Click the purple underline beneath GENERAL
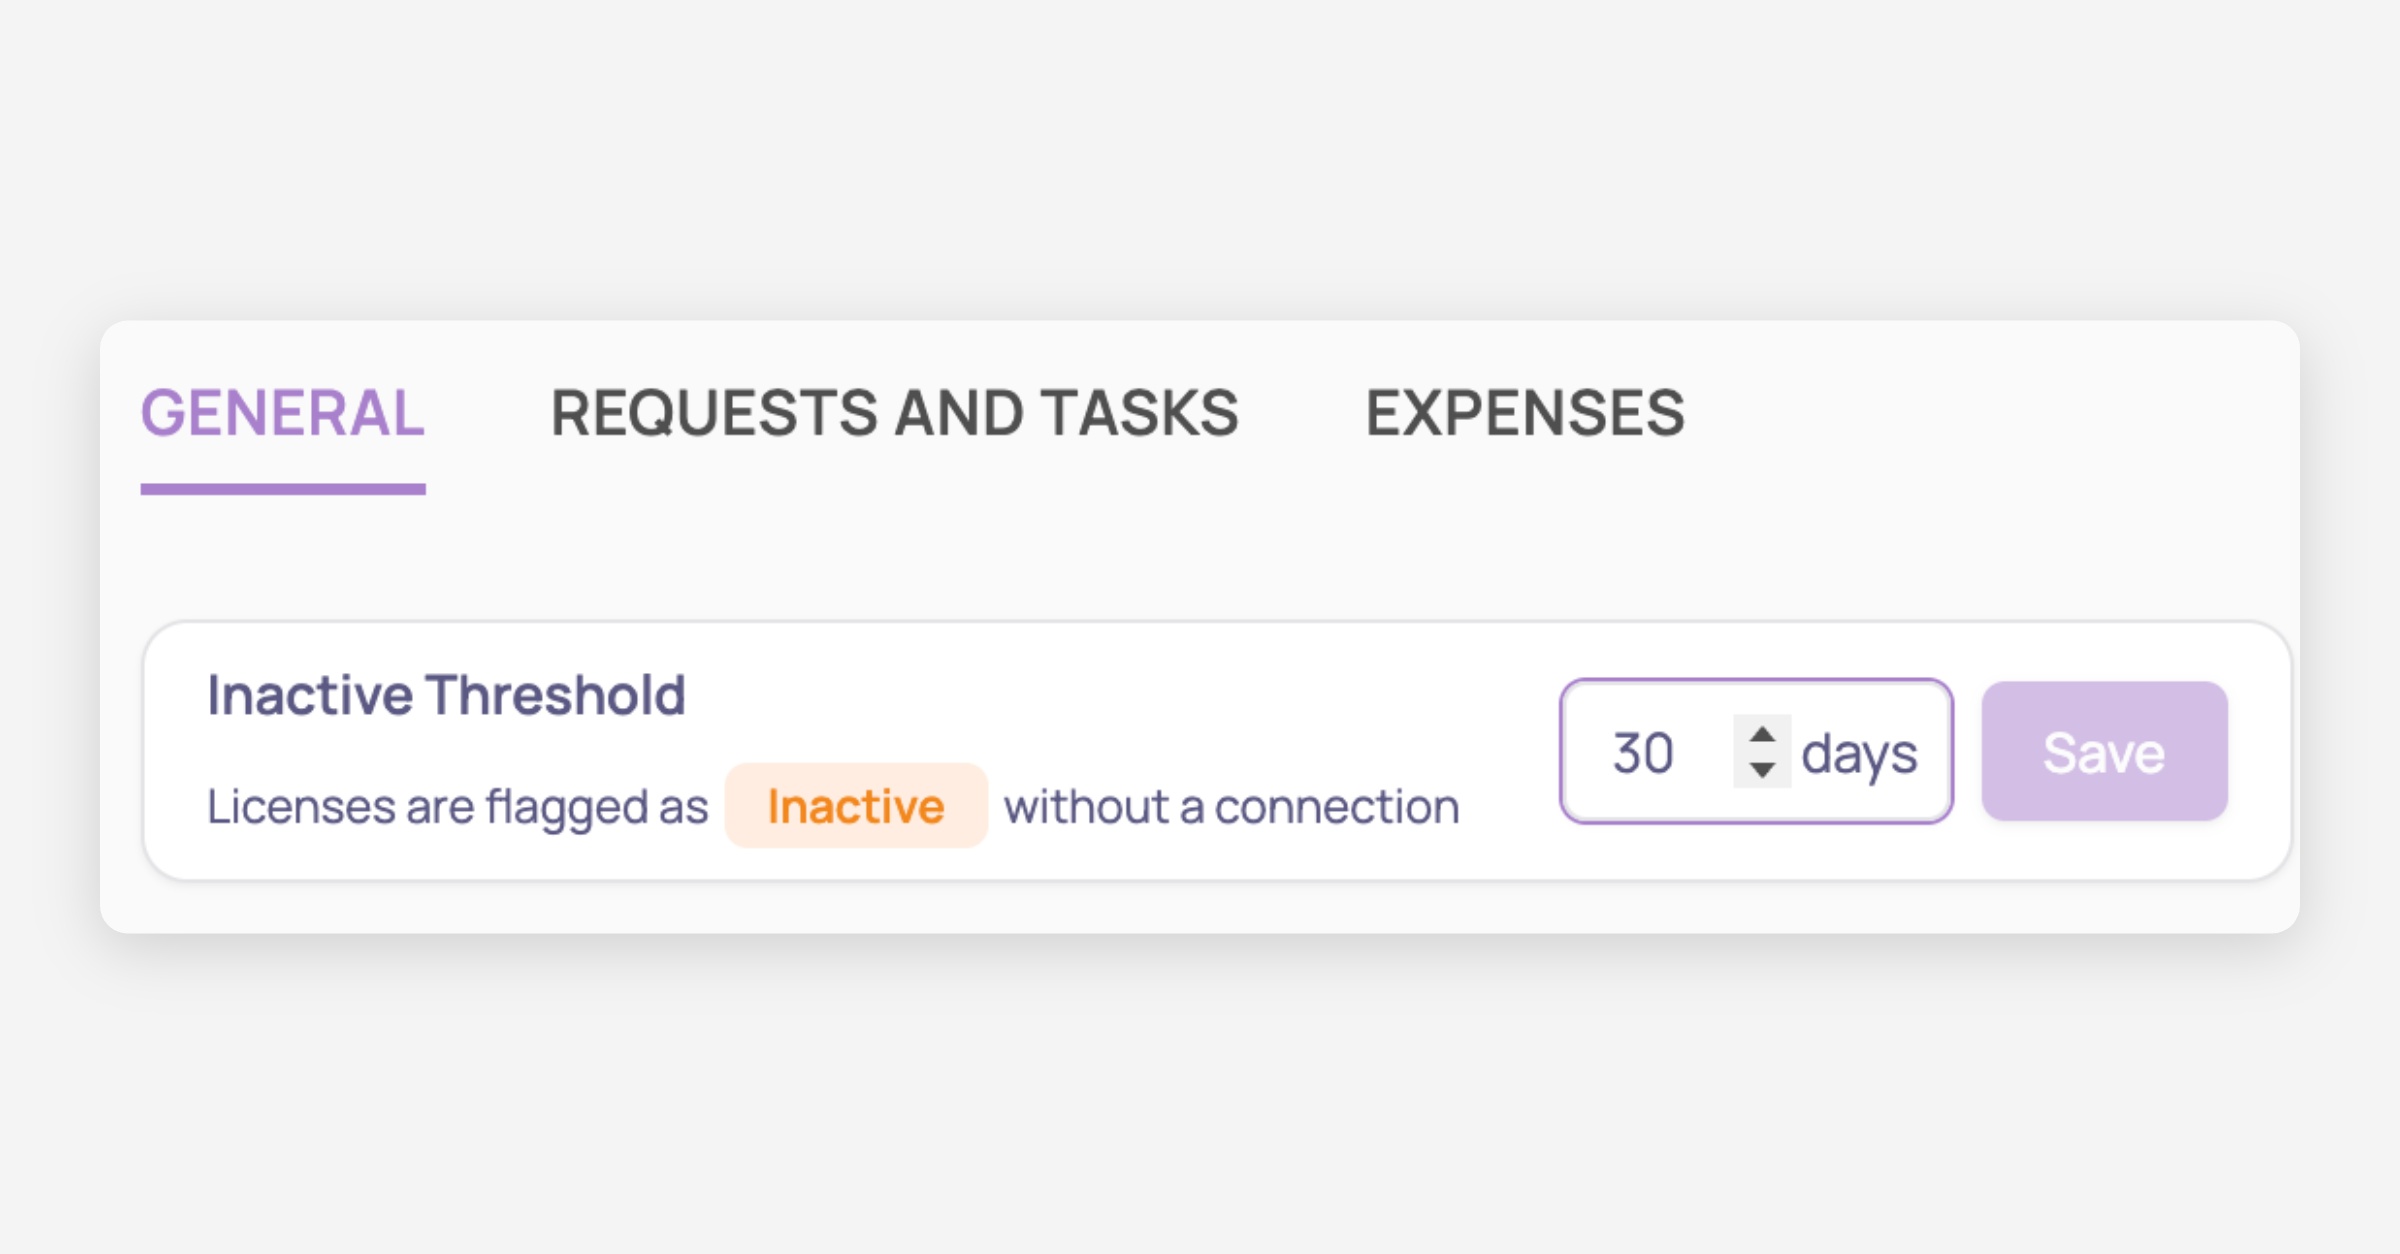Screen dimensions: 2400x1254 [282, 489]
